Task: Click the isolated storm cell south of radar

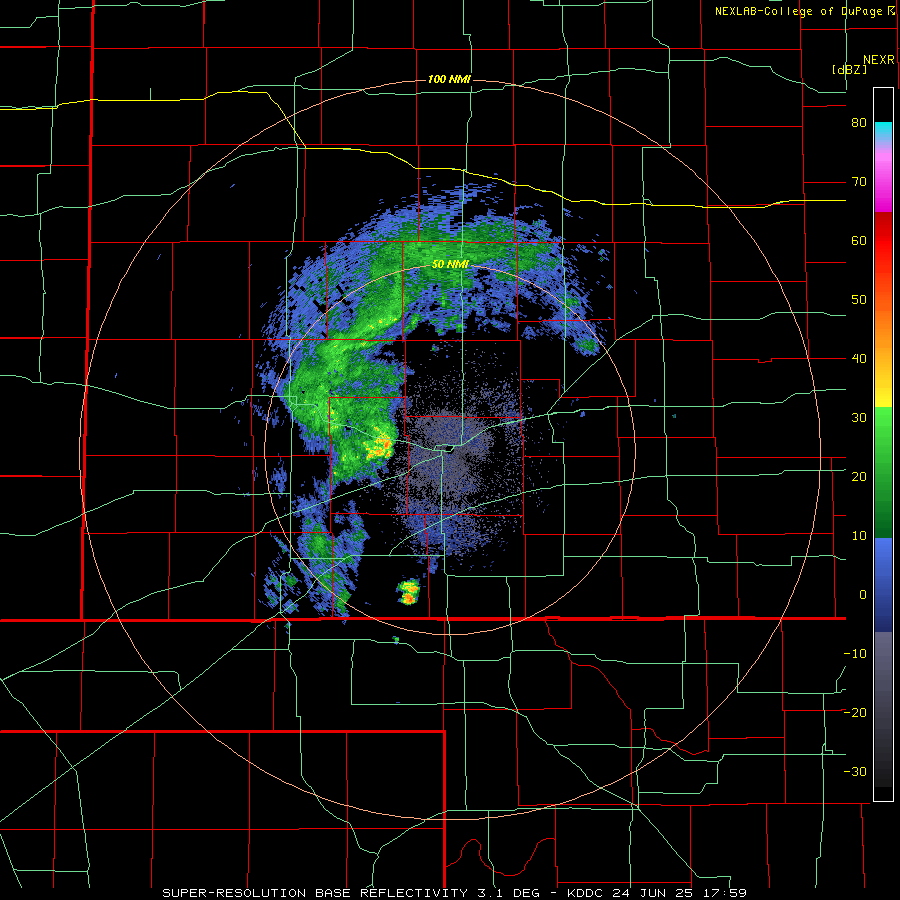Action: [409, 592]
